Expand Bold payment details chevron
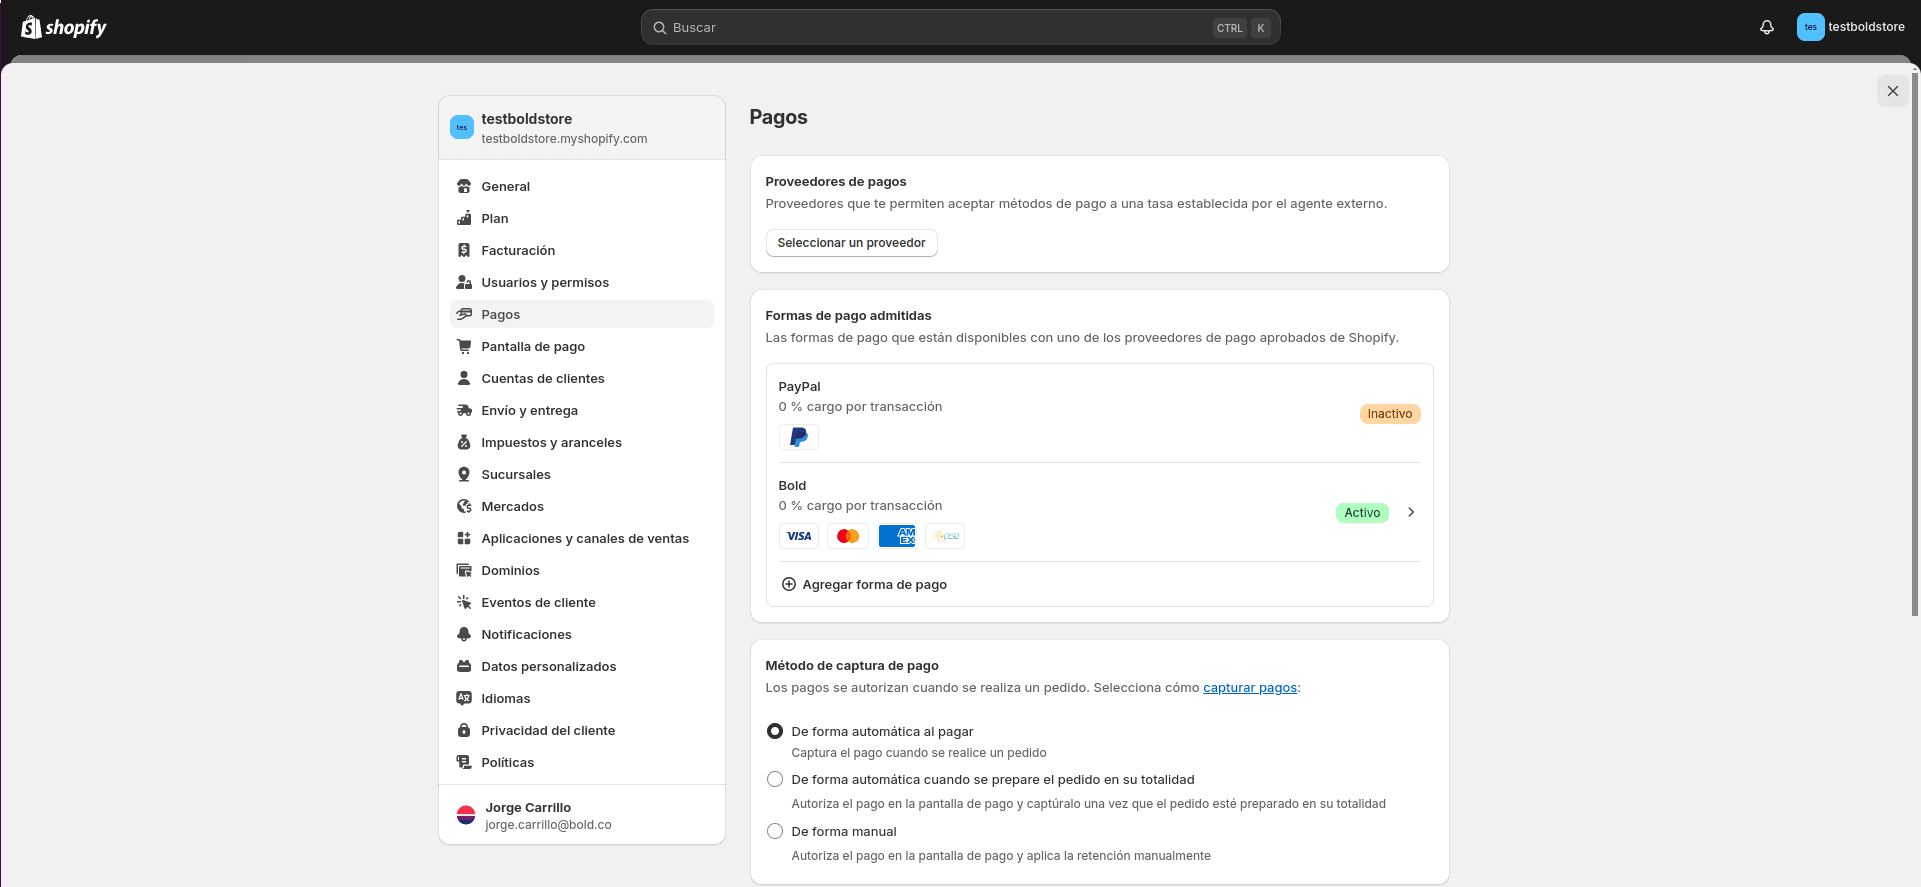The image size is (1921, 887). point(1411,512)
